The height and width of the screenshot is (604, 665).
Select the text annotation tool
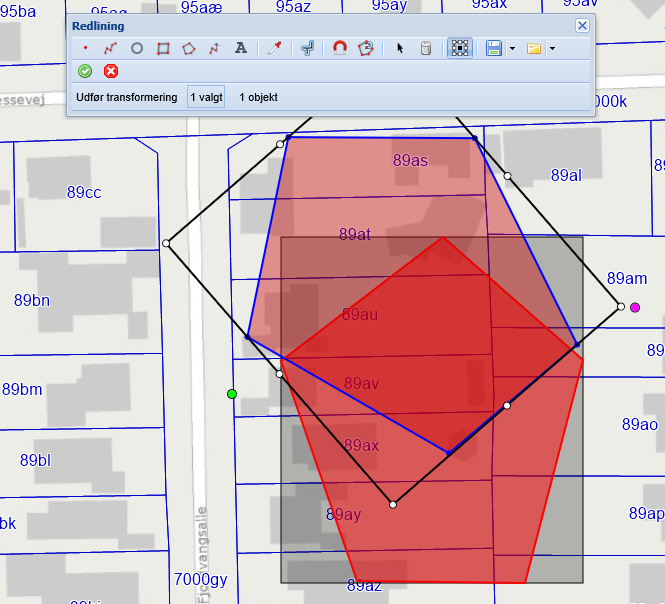[240, 48]
